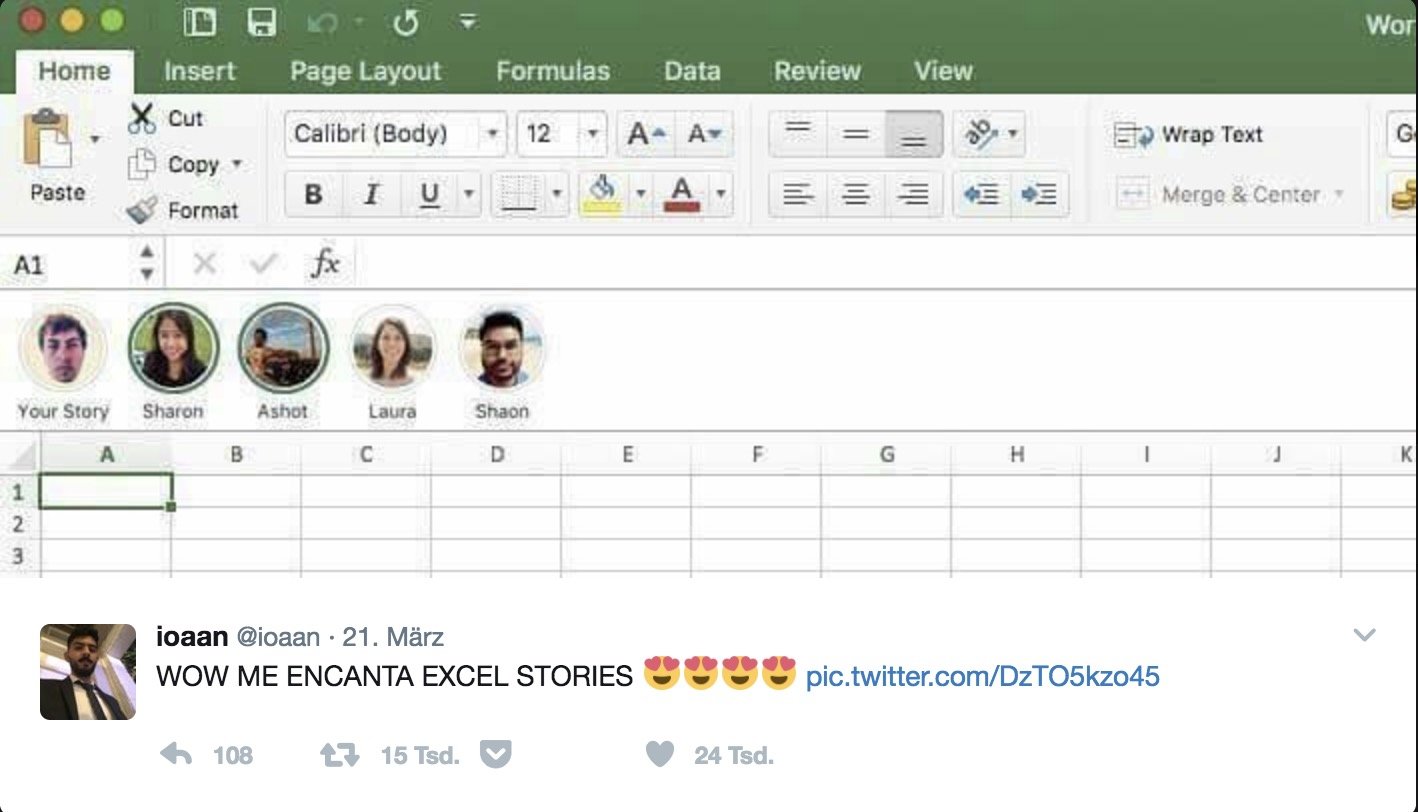Decrease font size with small A button
Viewport: 1418px width, 812px height.
tap(705, 134)
